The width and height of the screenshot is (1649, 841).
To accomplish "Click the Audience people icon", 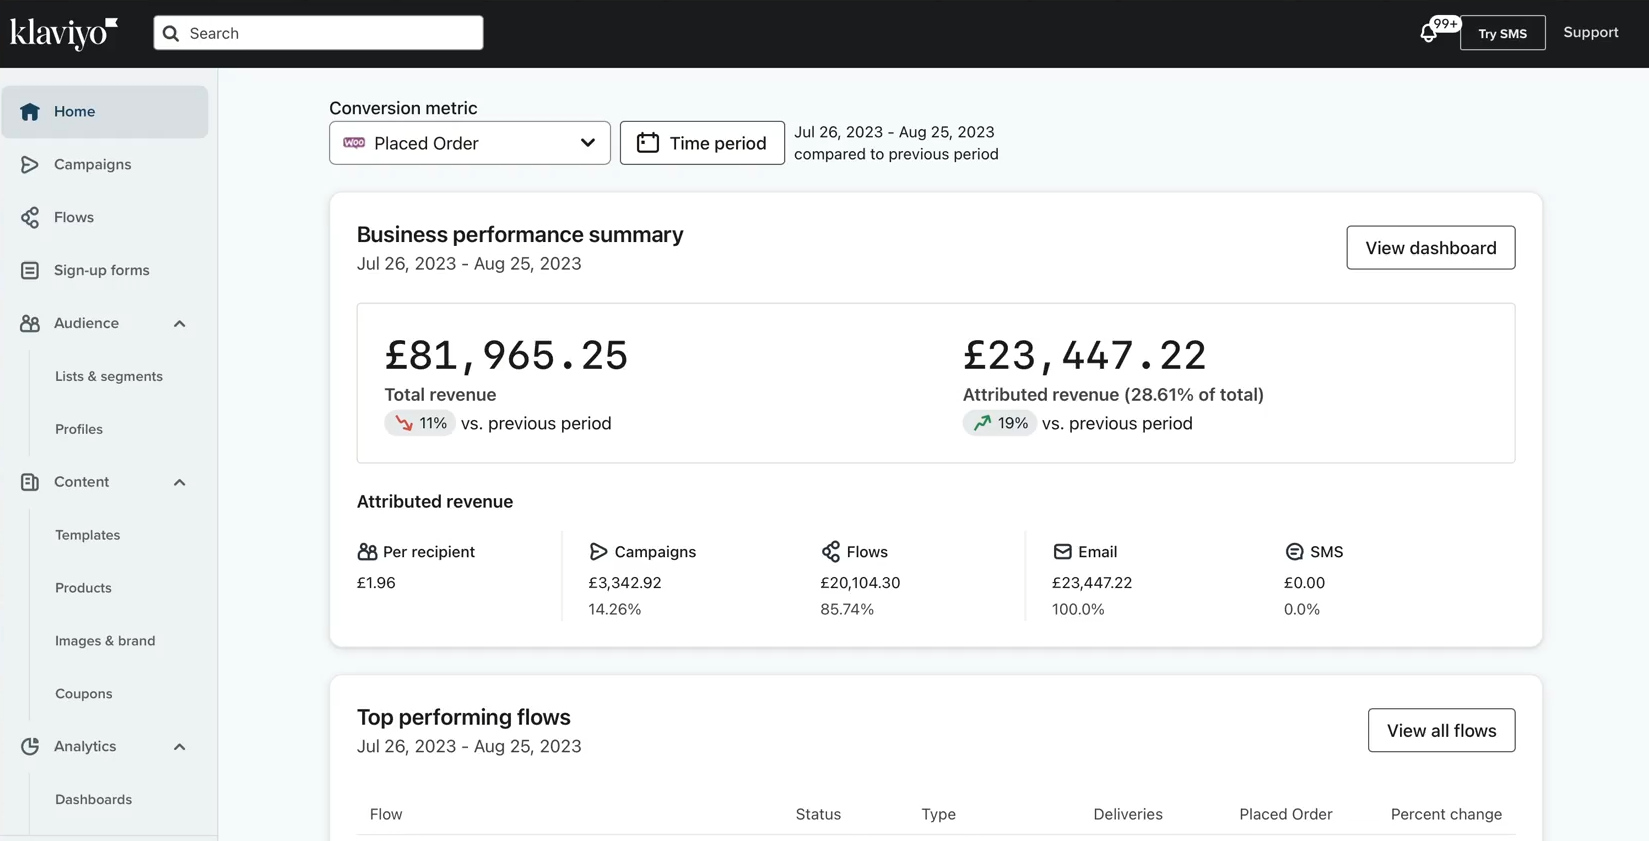I will coord(30,323).
